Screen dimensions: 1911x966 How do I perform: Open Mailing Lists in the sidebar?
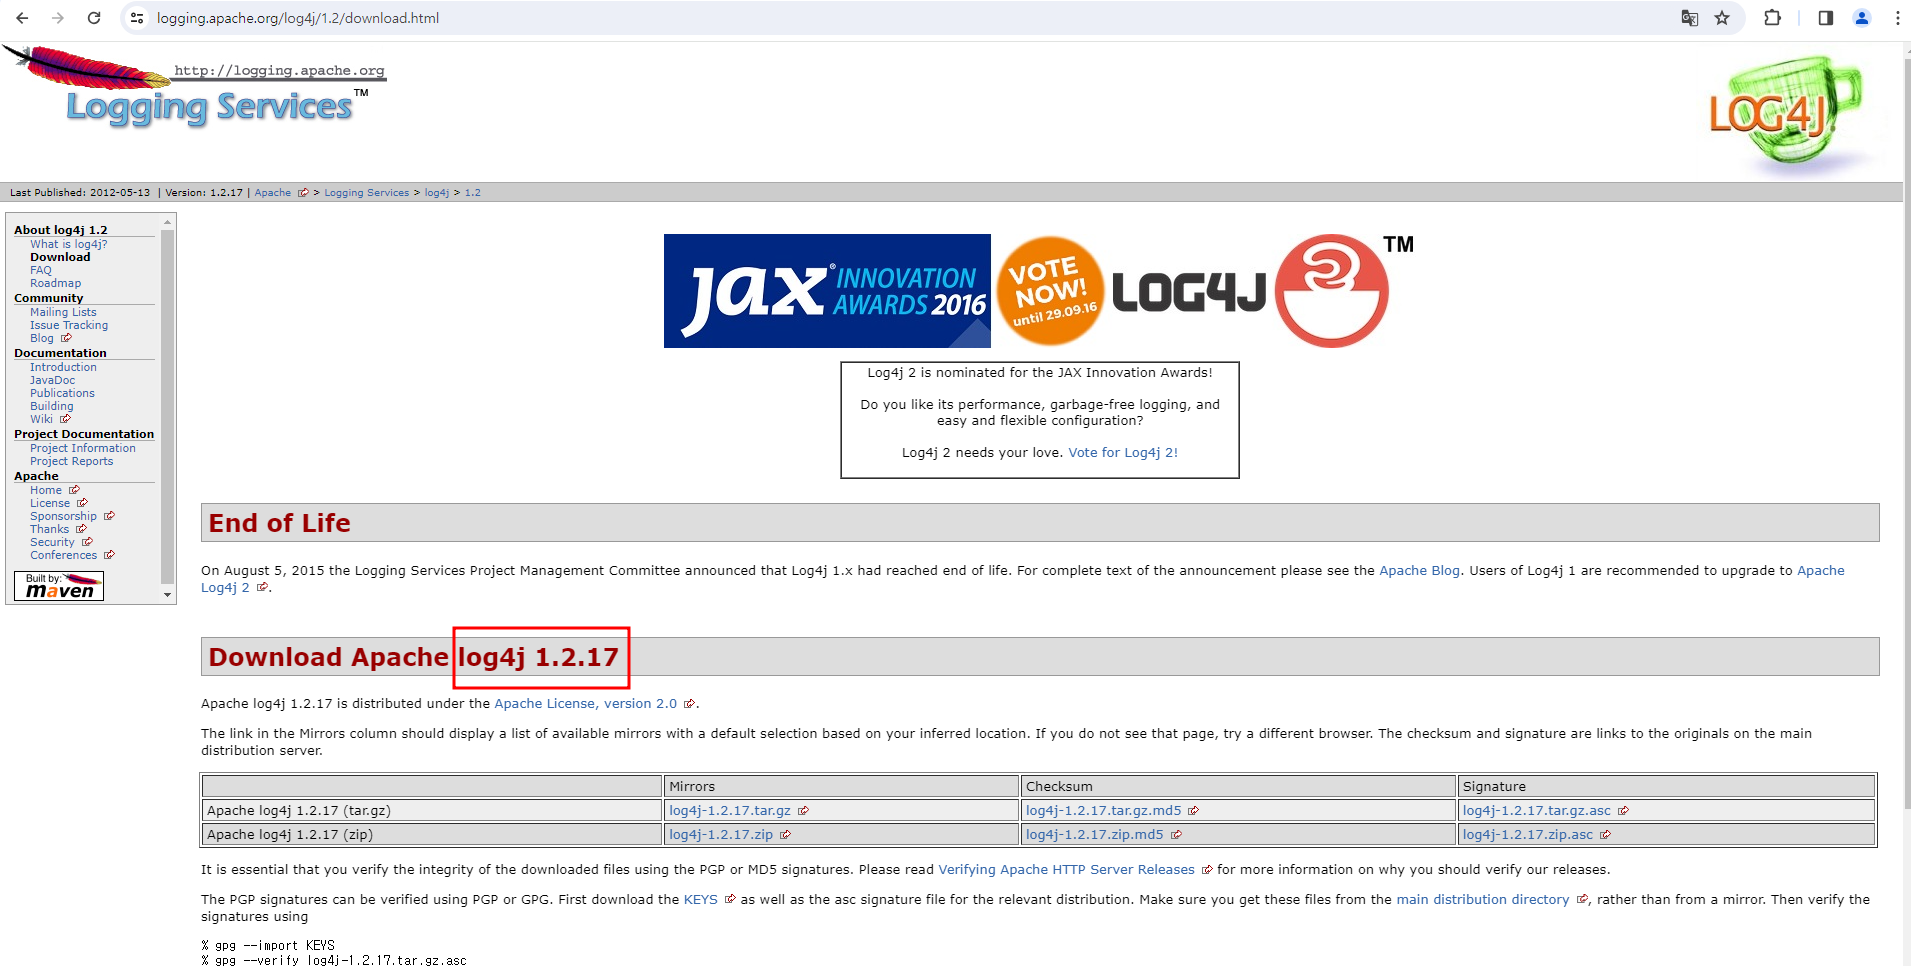[x=63, y=312]
